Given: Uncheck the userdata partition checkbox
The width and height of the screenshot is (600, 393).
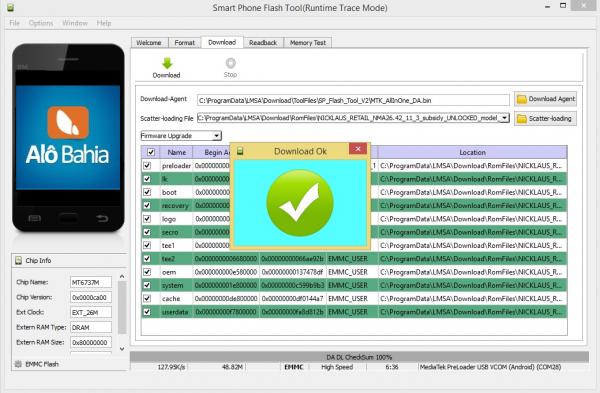Looking at the screenshot, I should 147,312.
